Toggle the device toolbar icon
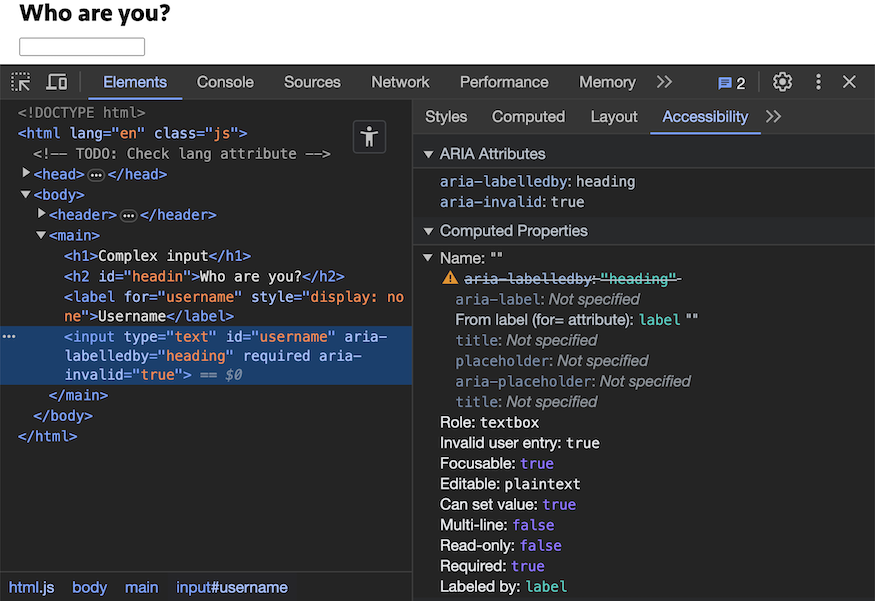The width and height of the screenshot is (875, 601). click(x=57, y=82)
